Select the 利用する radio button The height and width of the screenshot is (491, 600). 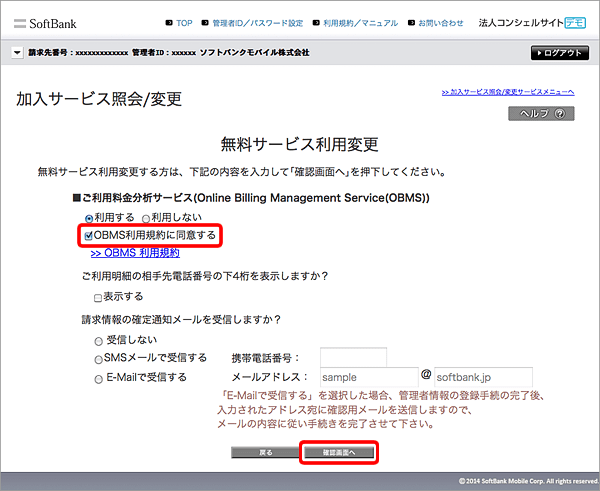point(89,217)
